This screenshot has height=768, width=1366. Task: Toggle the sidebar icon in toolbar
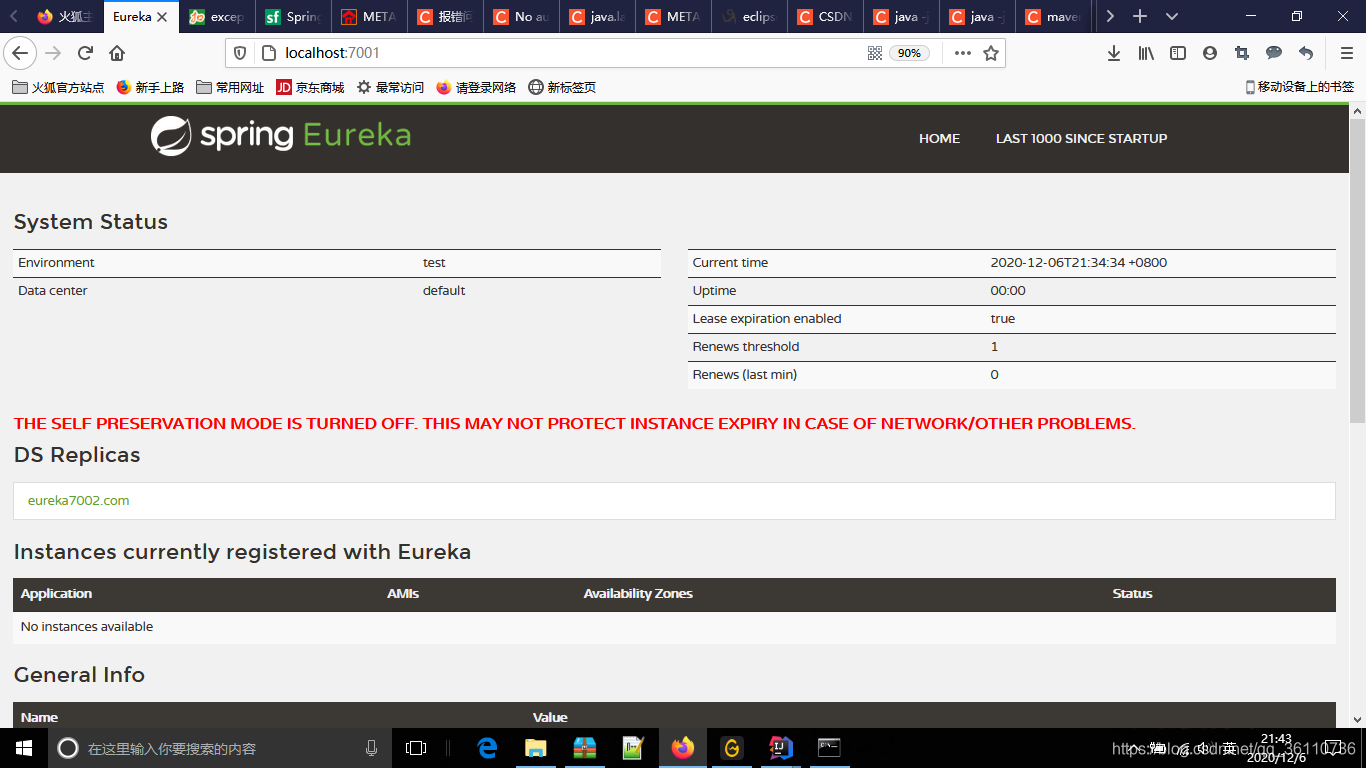click(1178, 53)
